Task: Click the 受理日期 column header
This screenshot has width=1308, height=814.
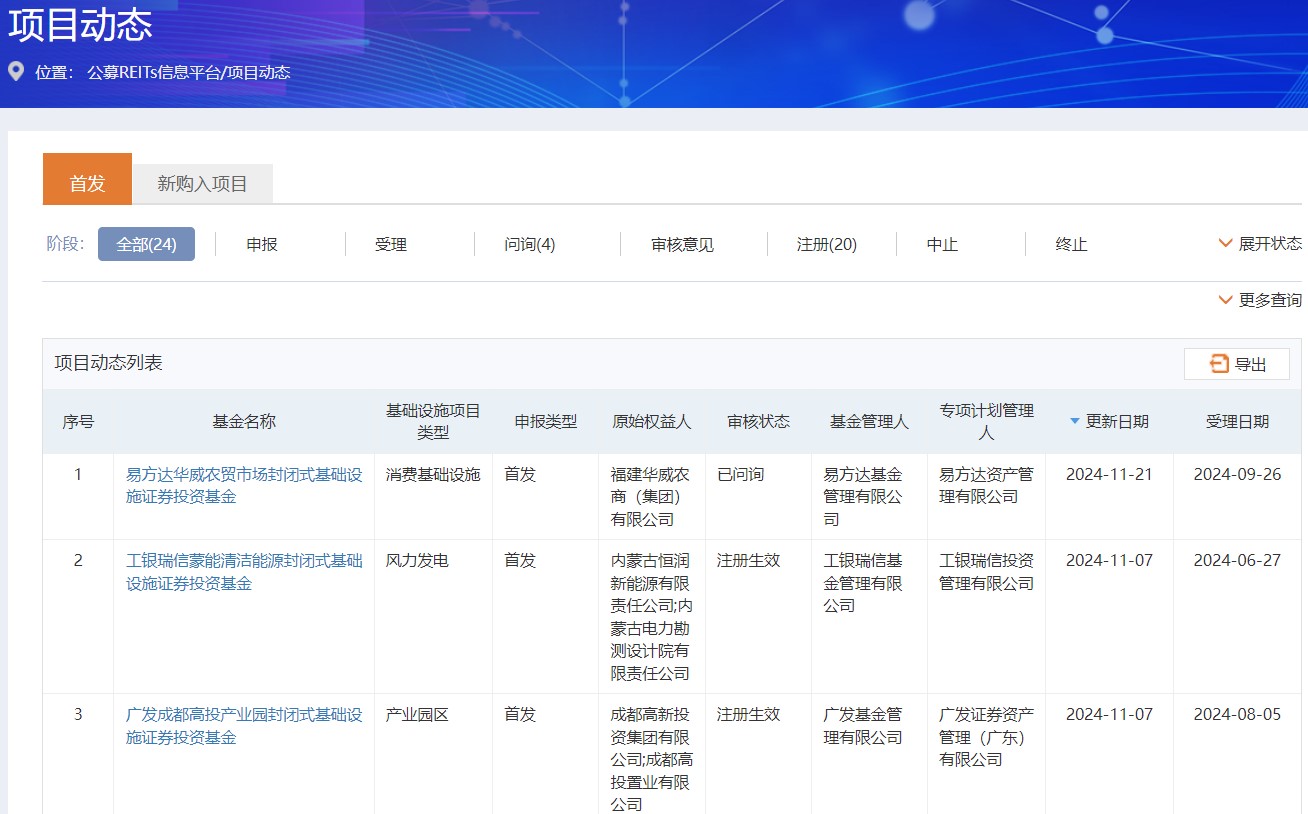Action: 1237,422
